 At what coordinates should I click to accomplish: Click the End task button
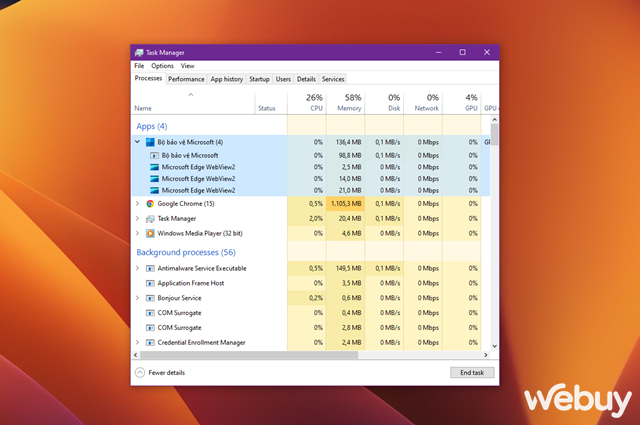[472, 372]
